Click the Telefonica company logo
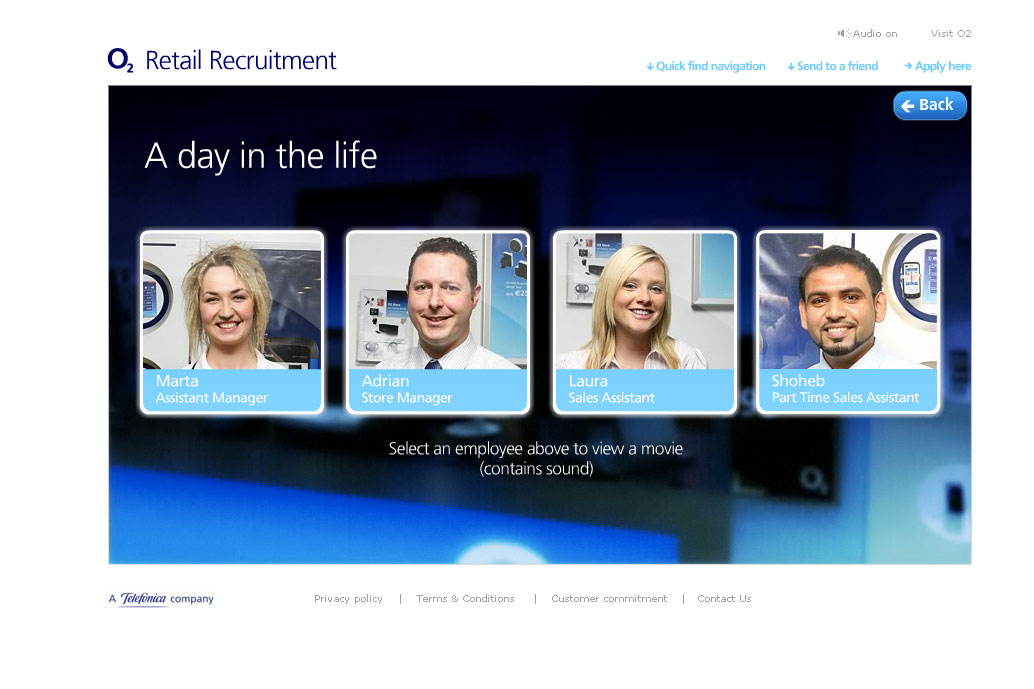This screenshot has height=689, width=1034. [x=161, y=599]
